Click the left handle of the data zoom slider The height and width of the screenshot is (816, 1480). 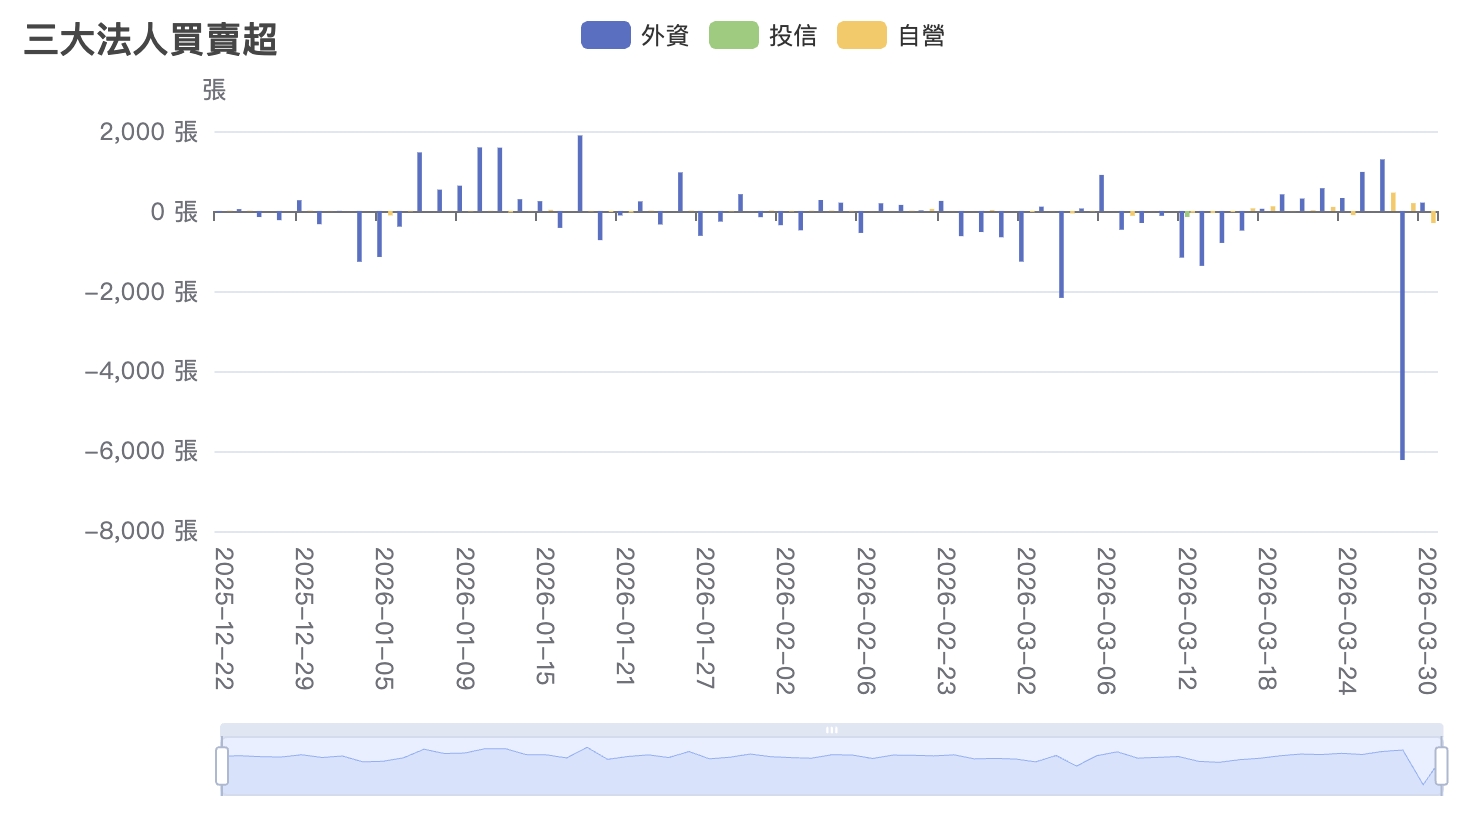point(222,766)
